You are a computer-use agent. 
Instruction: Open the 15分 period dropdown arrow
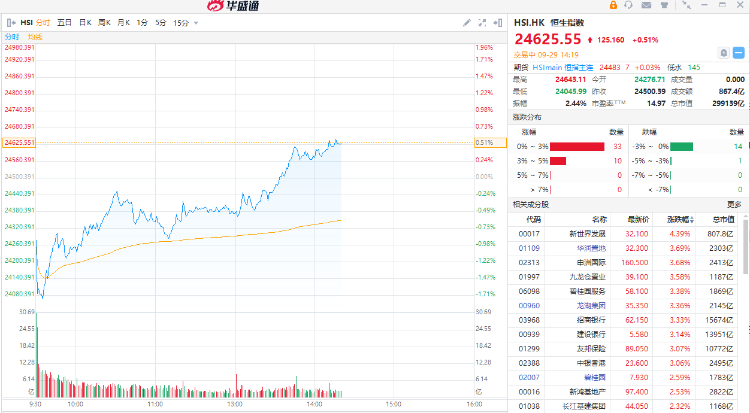[x=195, y=22]
